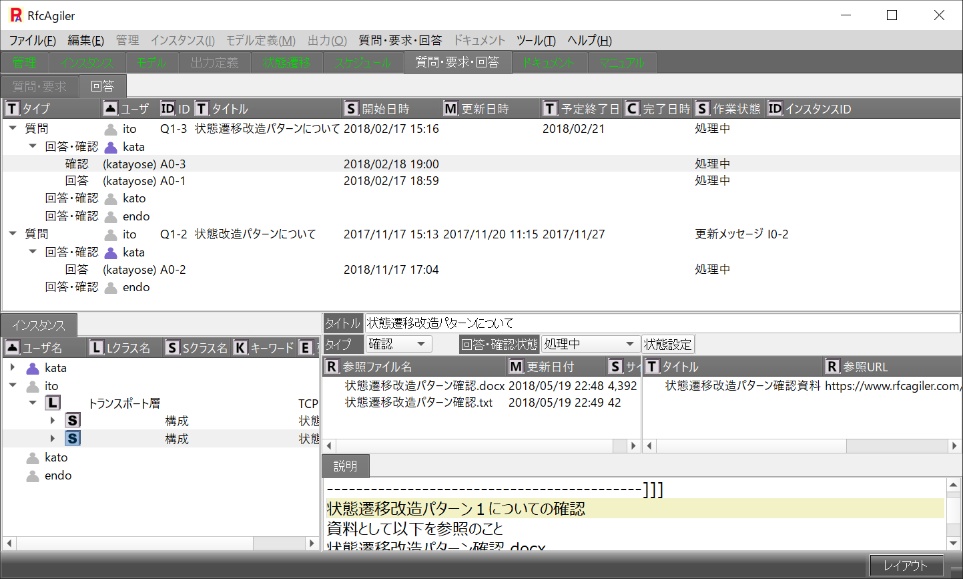Click the S class name column icon
Screen dimensions: 963x579
click(x=173, y=348)
